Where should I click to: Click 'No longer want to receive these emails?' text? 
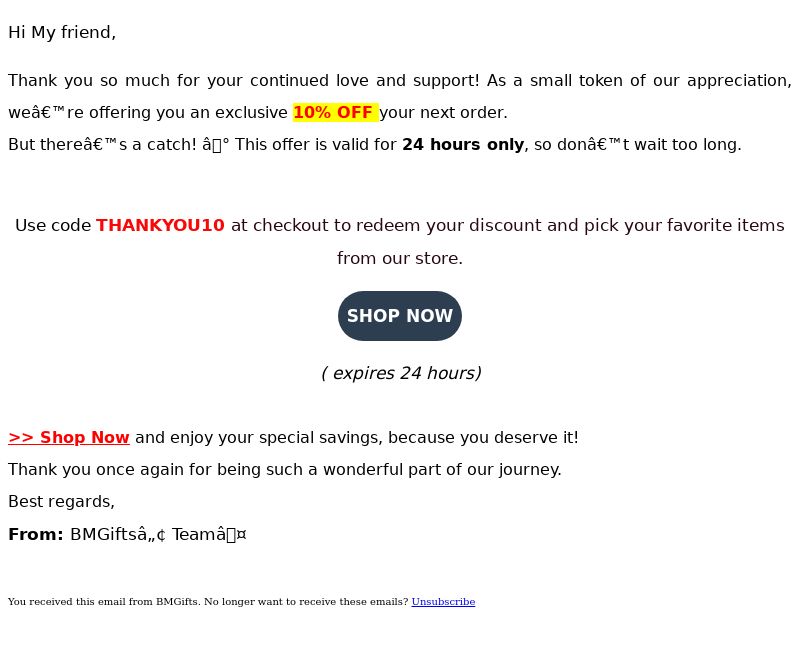coord(306,602)
